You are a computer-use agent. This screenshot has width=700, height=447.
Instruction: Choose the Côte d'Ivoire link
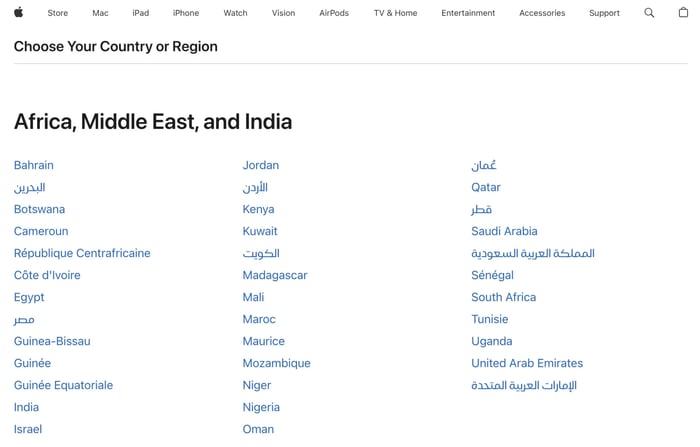click(x=47, y=275)
